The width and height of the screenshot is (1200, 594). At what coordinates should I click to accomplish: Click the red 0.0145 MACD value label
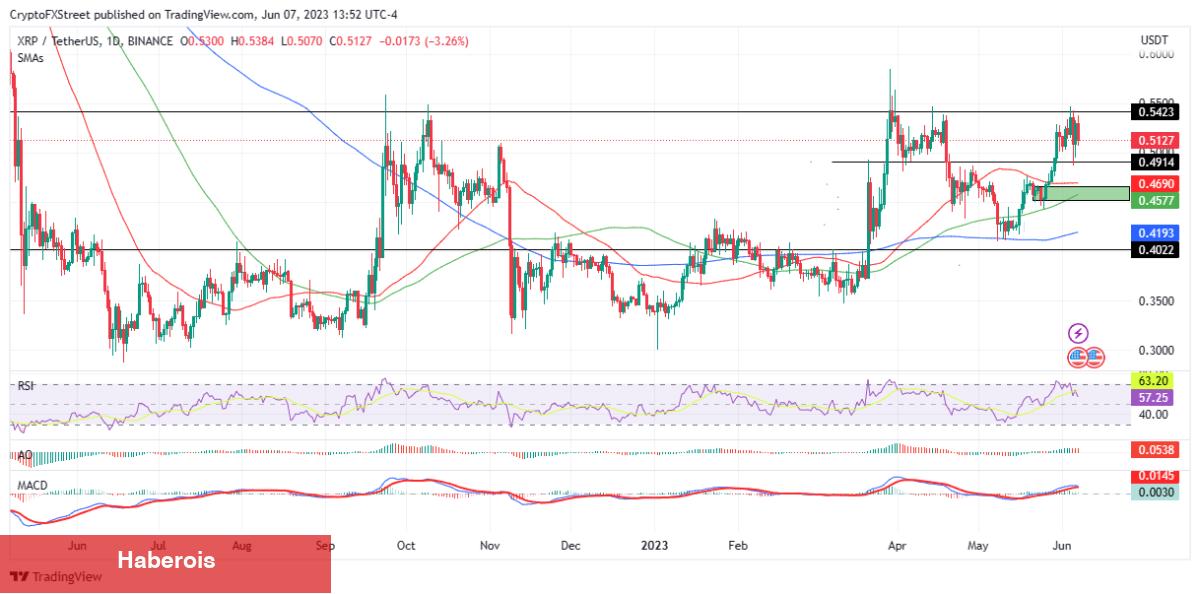click(1156, 477)
